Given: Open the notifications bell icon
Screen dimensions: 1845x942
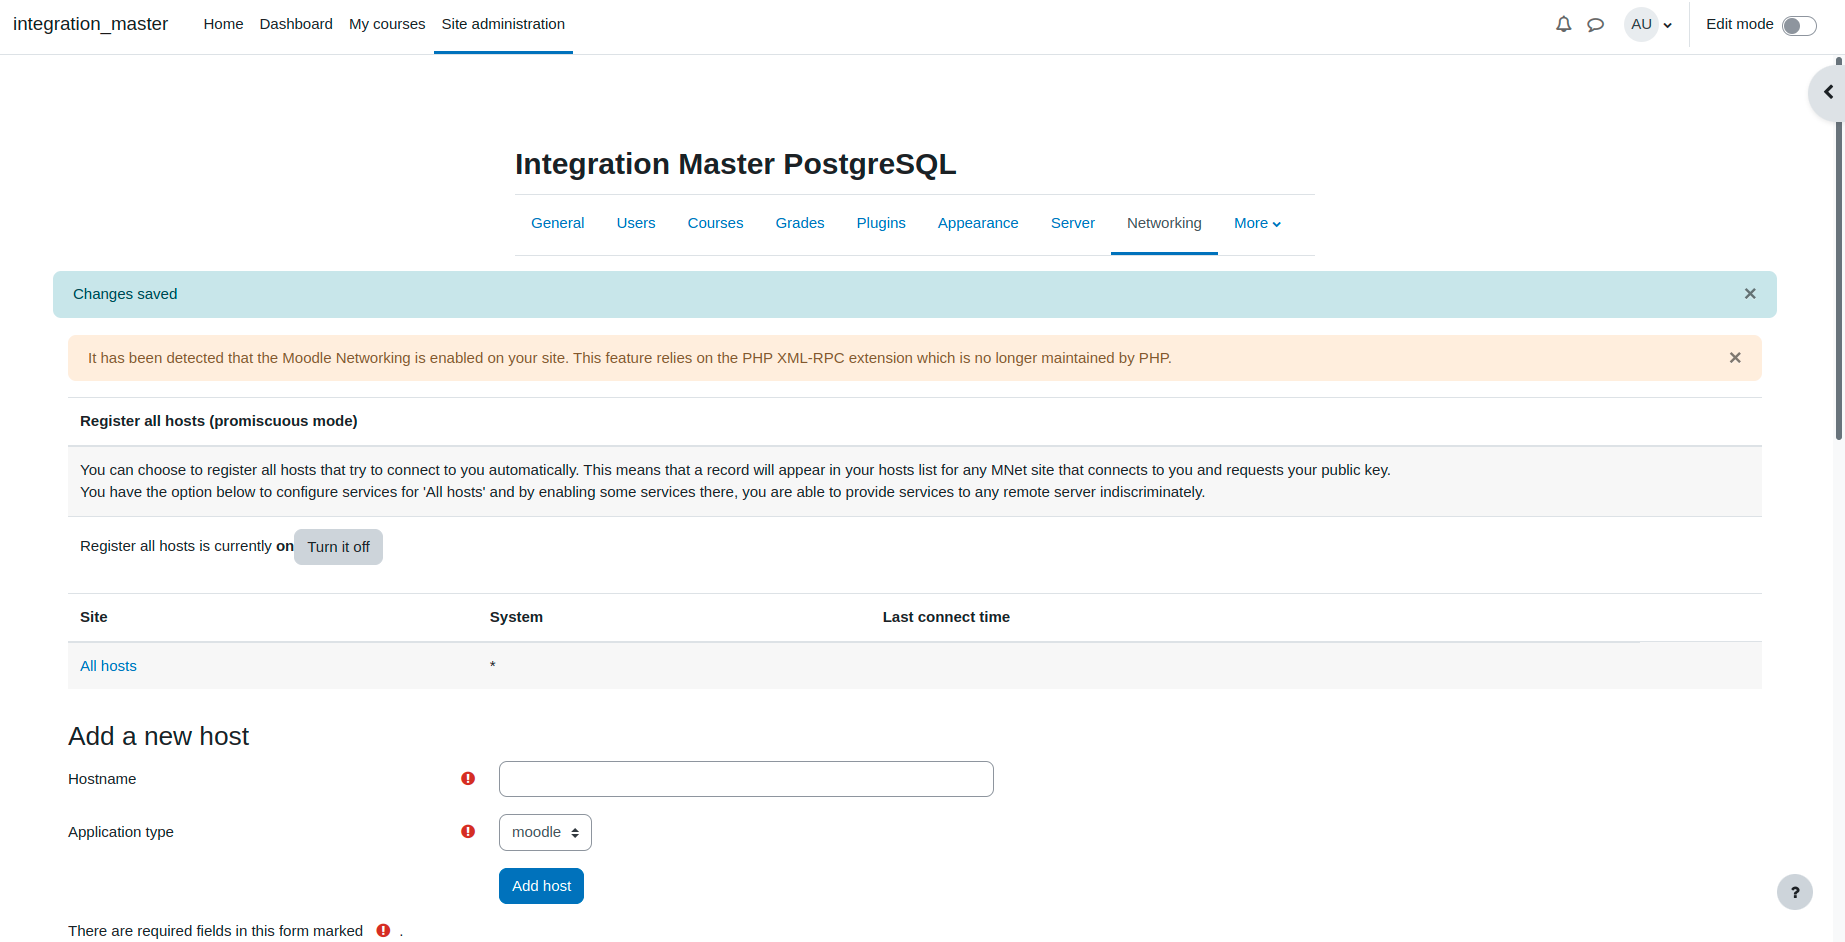Looking at the screenshot, I should click(x=1564, y=24).
